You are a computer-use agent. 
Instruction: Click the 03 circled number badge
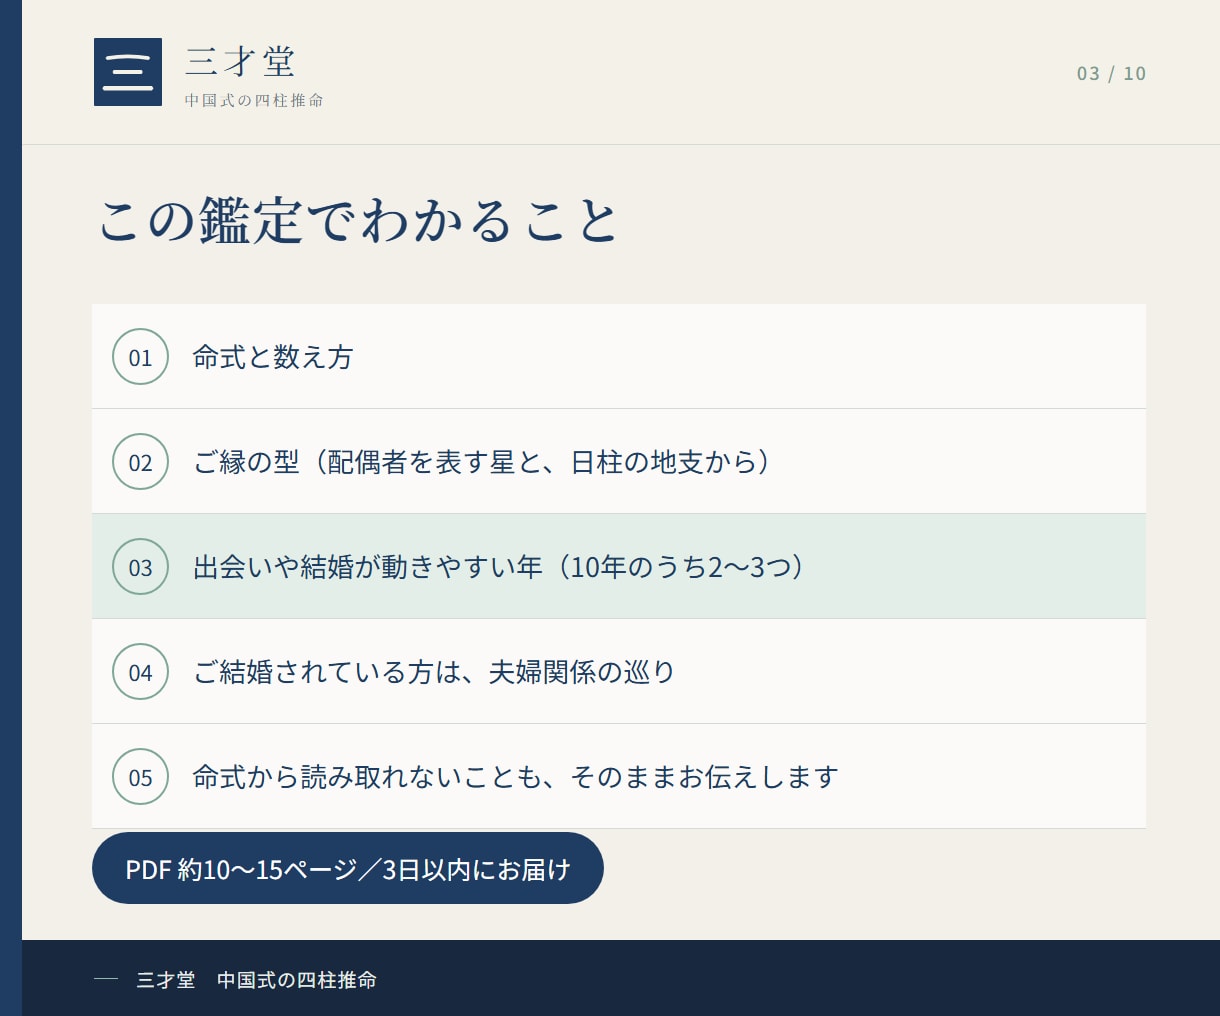(140, 567)
